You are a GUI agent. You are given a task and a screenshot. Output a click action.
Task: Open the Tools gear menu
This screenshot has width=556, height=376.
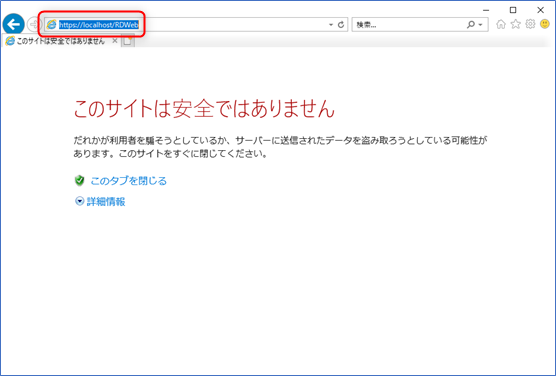click(530, 24)
